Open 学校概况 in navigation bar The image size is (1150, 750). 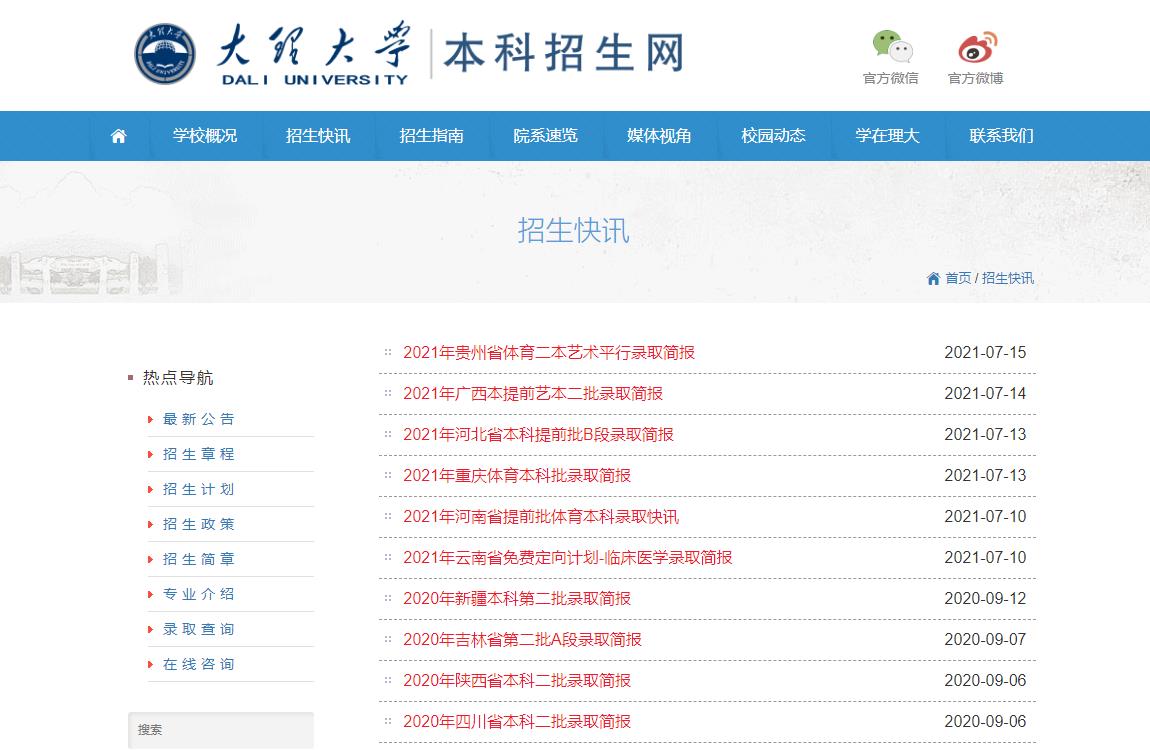(205, 136)
